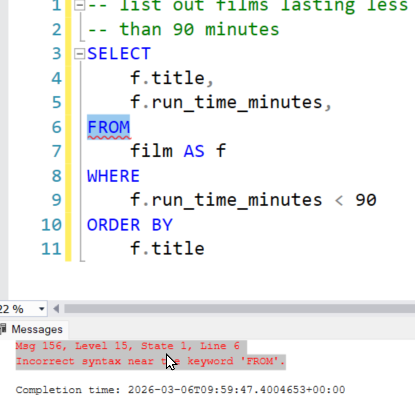Click the ORDER BY keywords
415x395 pixels.
(x=130, y=225)
